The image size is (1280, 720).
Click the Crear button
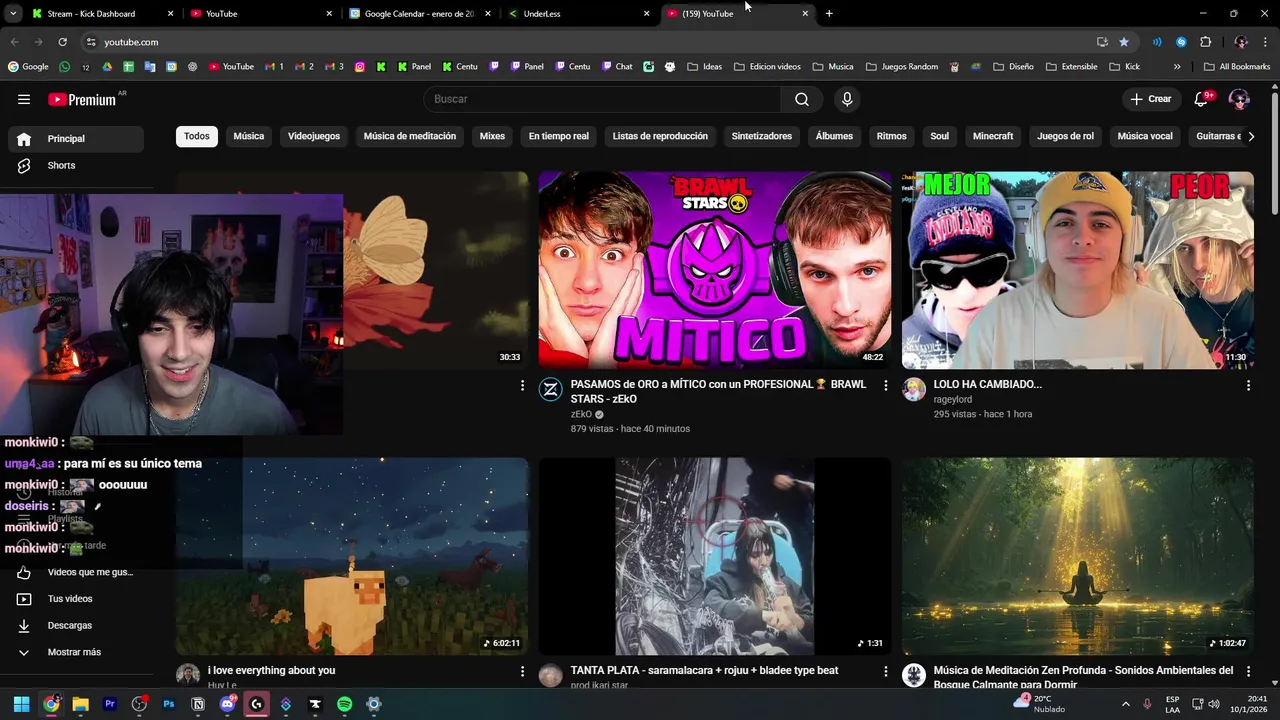pos(1151,99)
